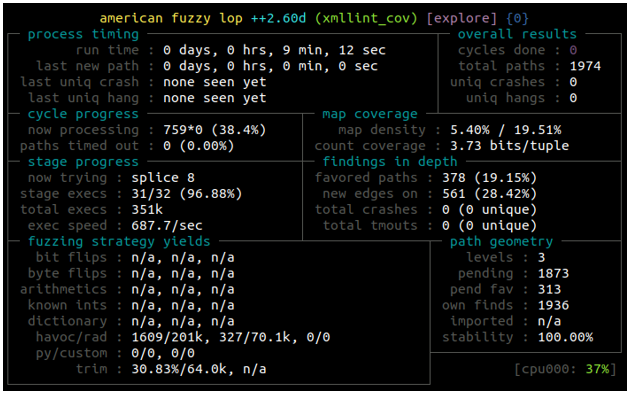
Task: Click exec speed 687.7/sec
Action: pyautogui.click(x=167, y=226)
